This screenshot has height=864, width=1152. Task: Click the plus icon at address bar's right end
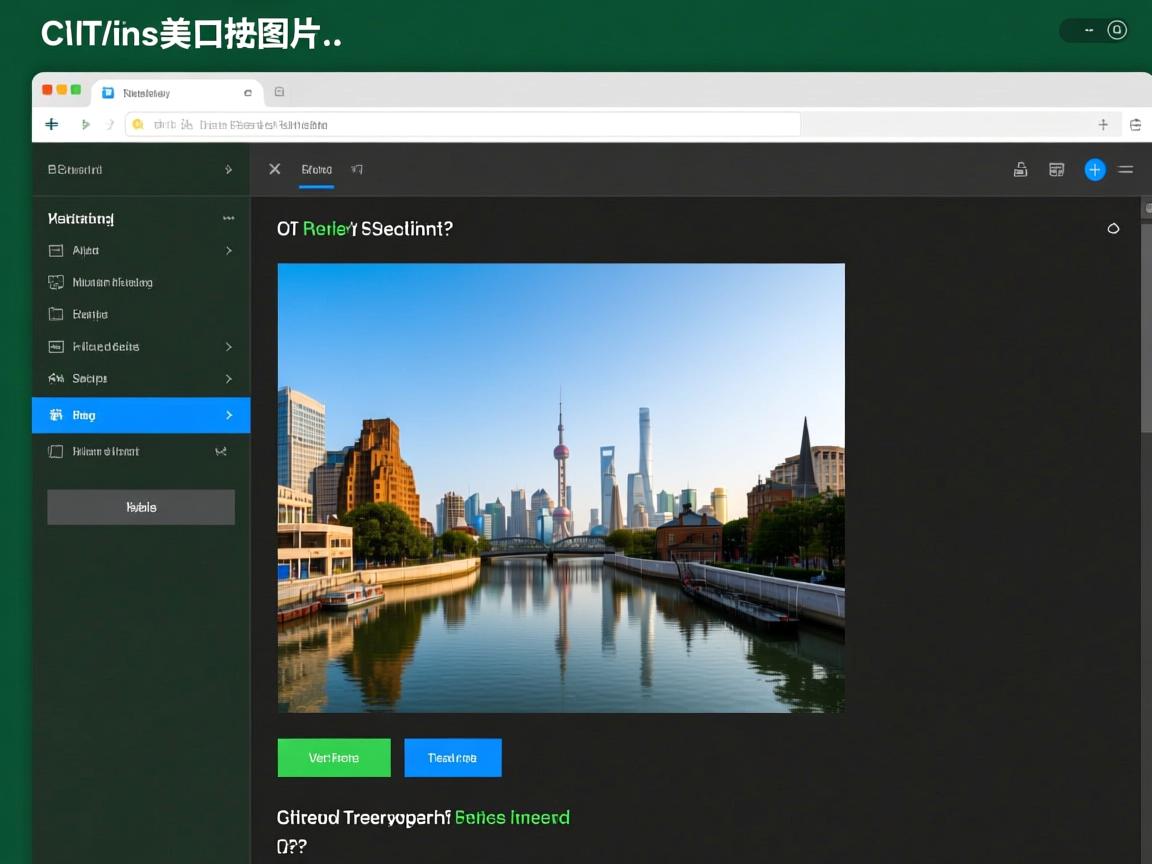click(x=1103, y=125)
